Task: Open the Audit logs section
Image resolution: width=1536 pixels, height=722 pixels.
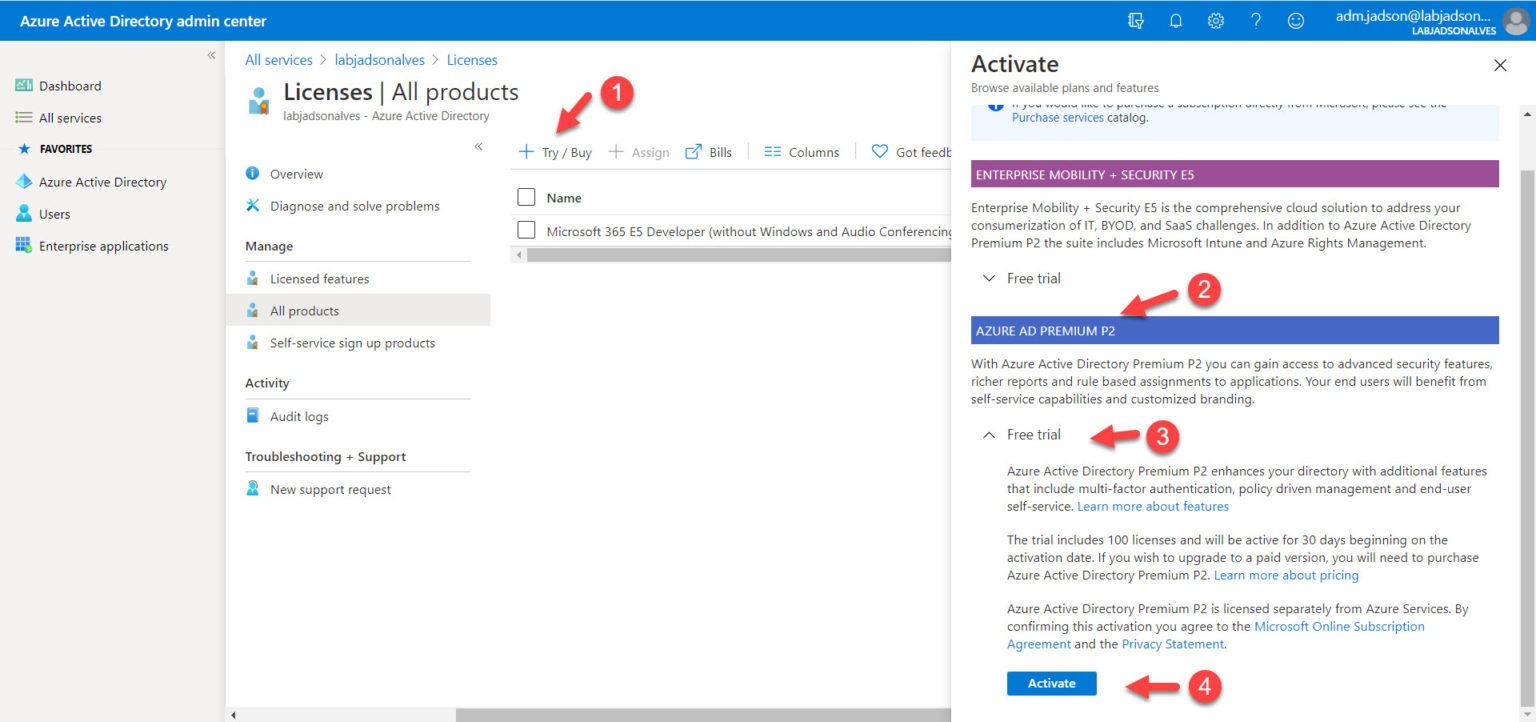Action: [300, 416]
